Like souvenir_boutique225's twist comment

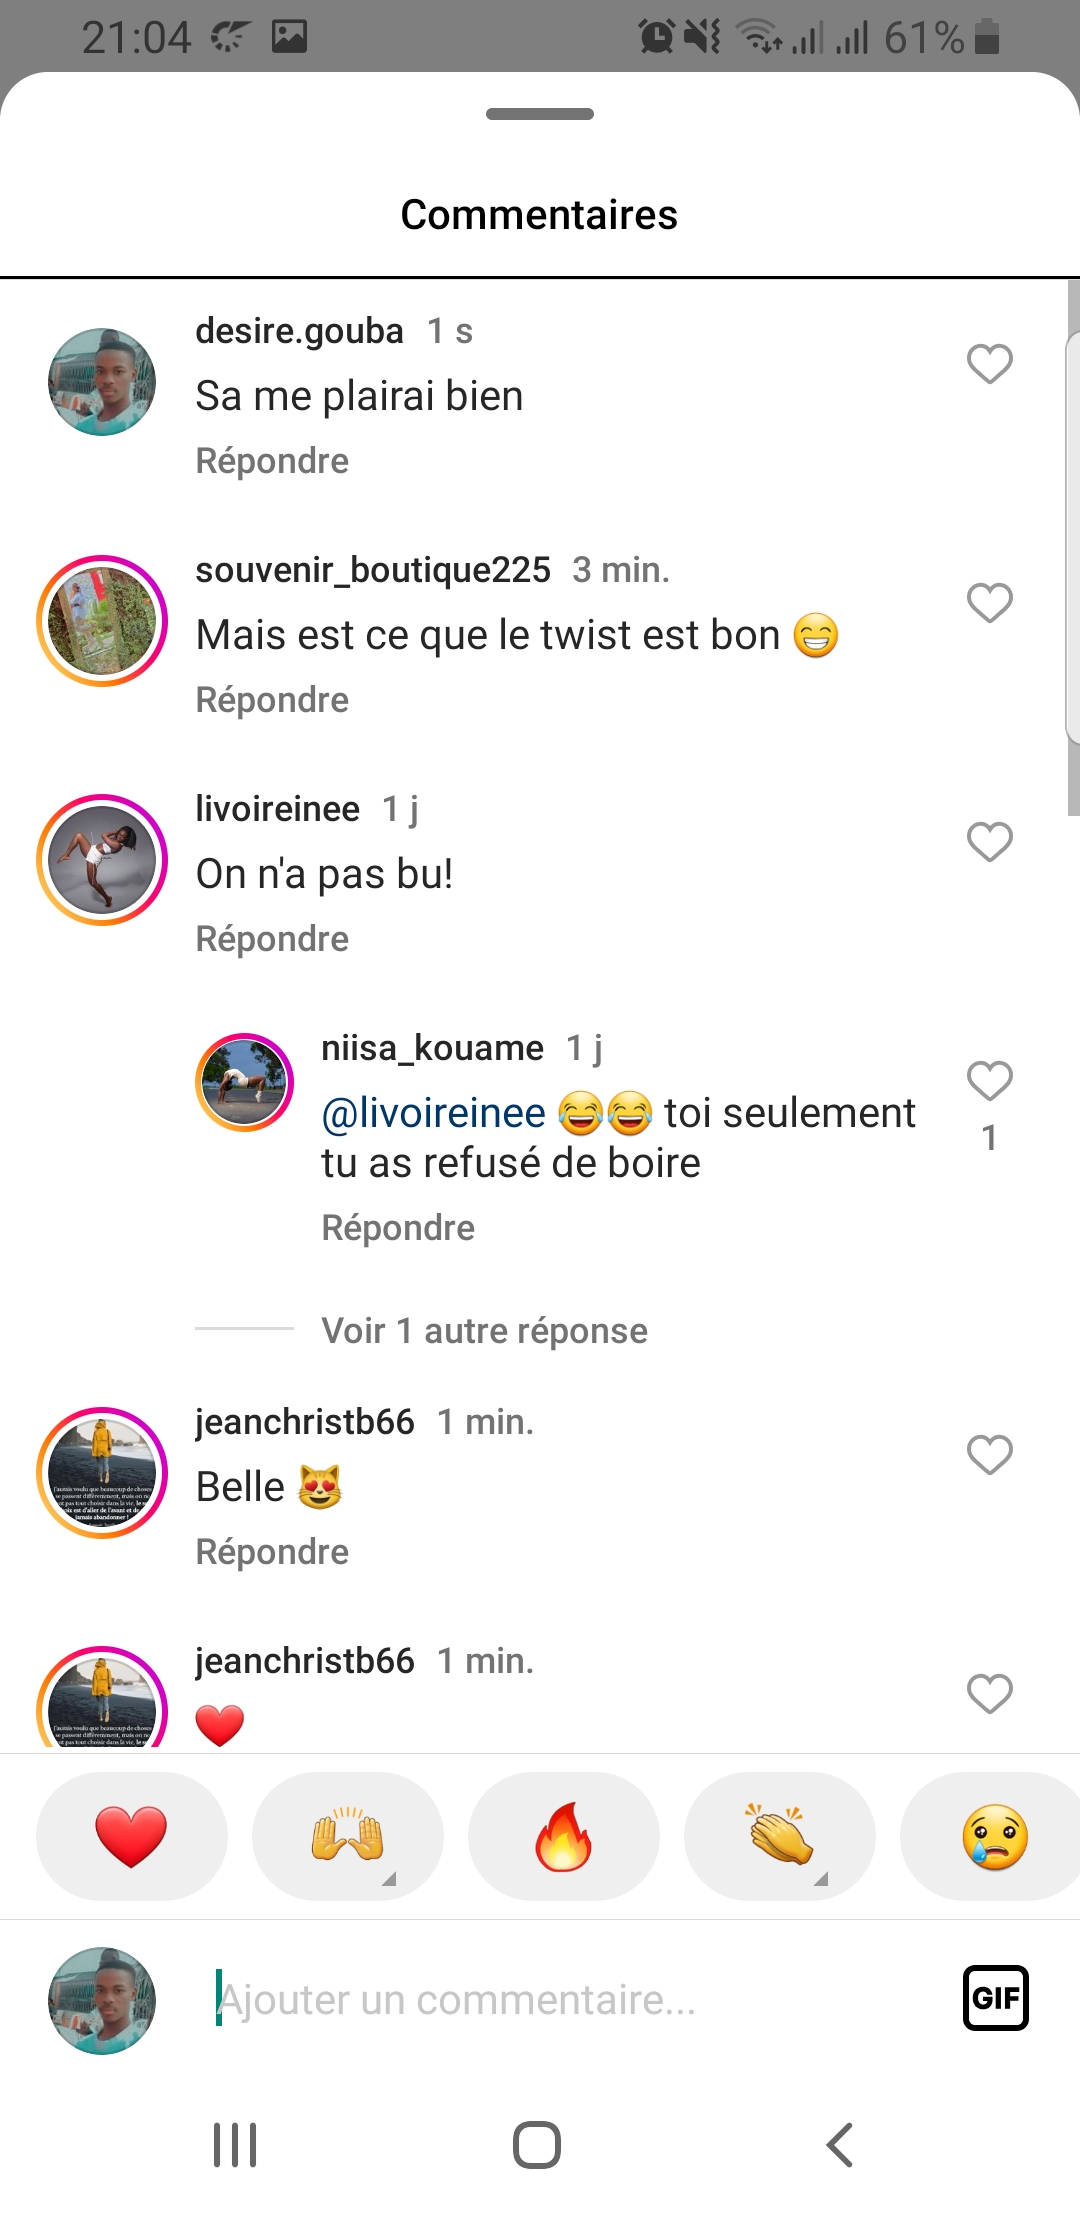click(989, 603)
